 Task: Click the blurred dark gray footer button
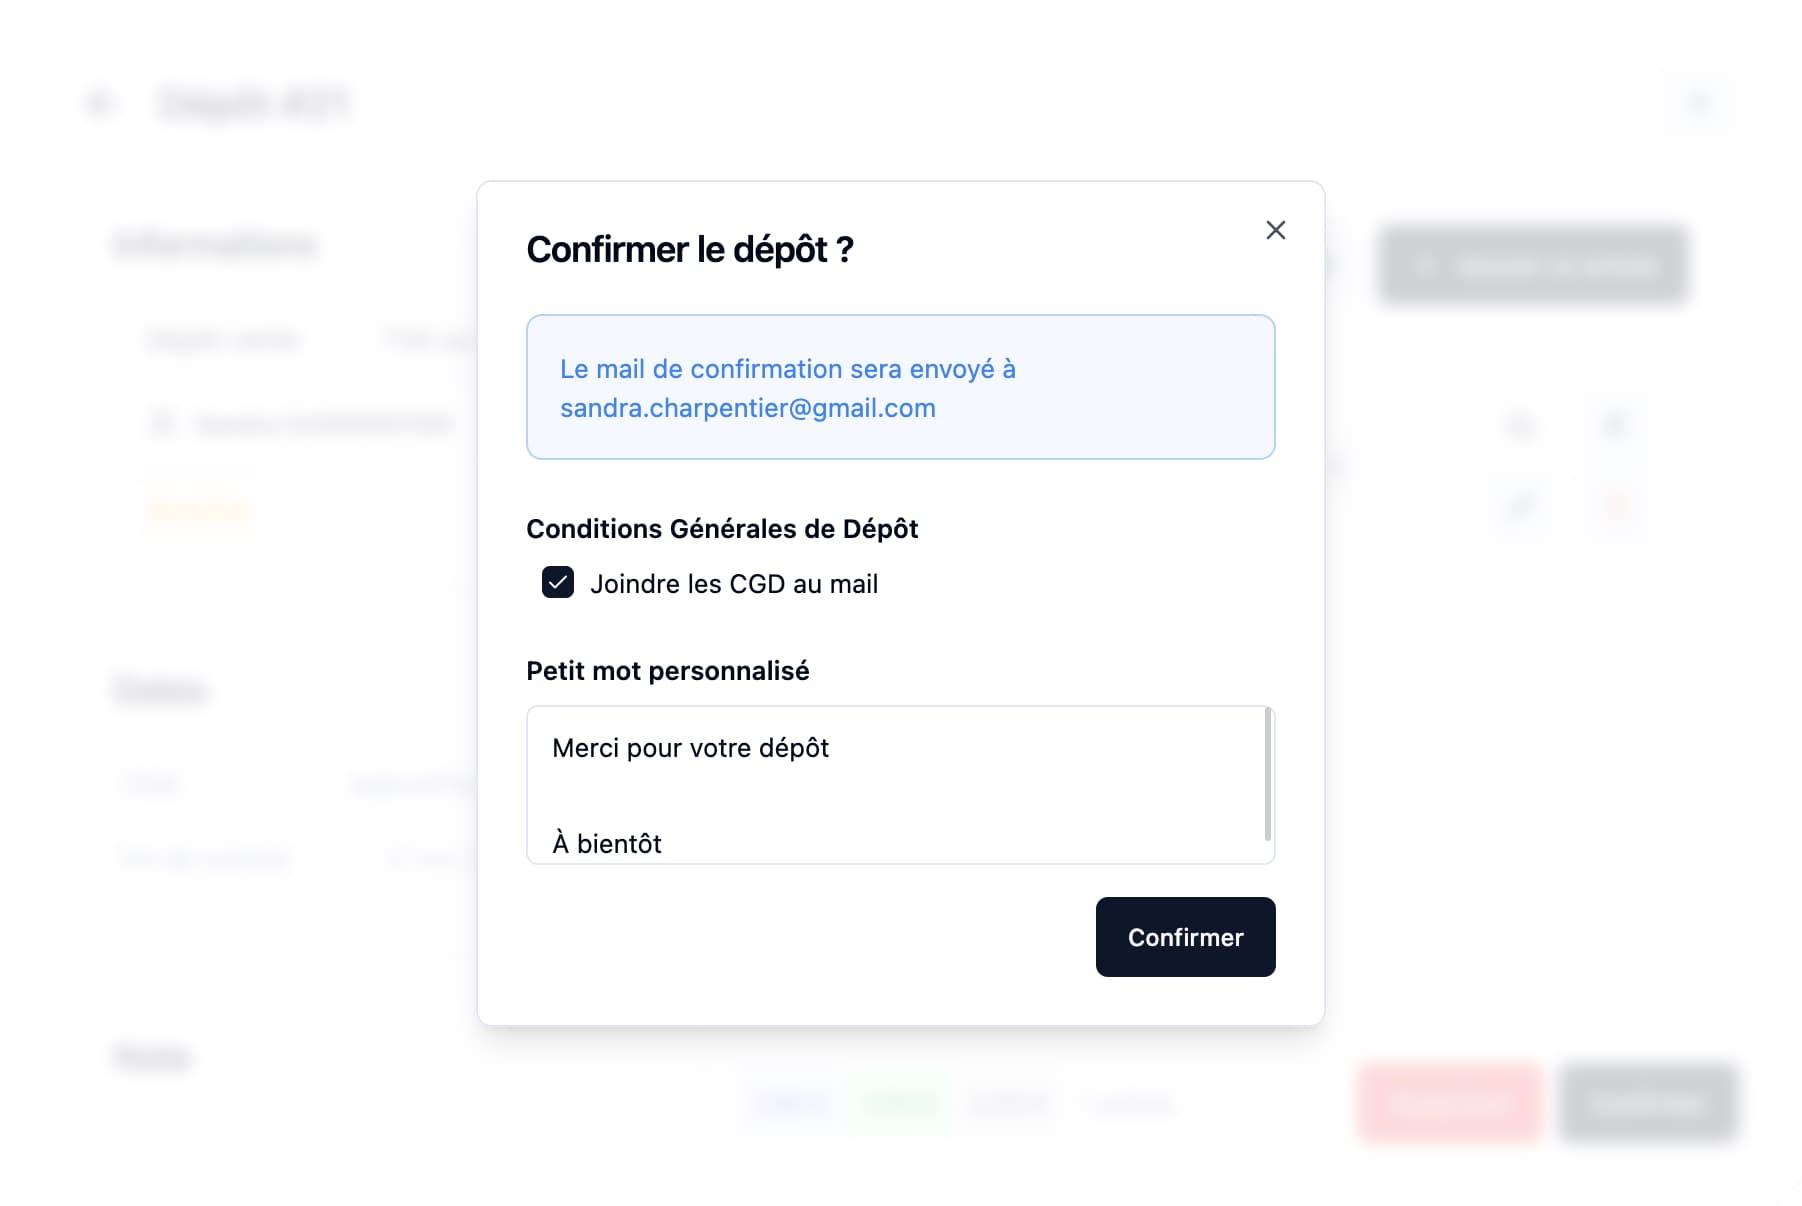point(1647,1103)
